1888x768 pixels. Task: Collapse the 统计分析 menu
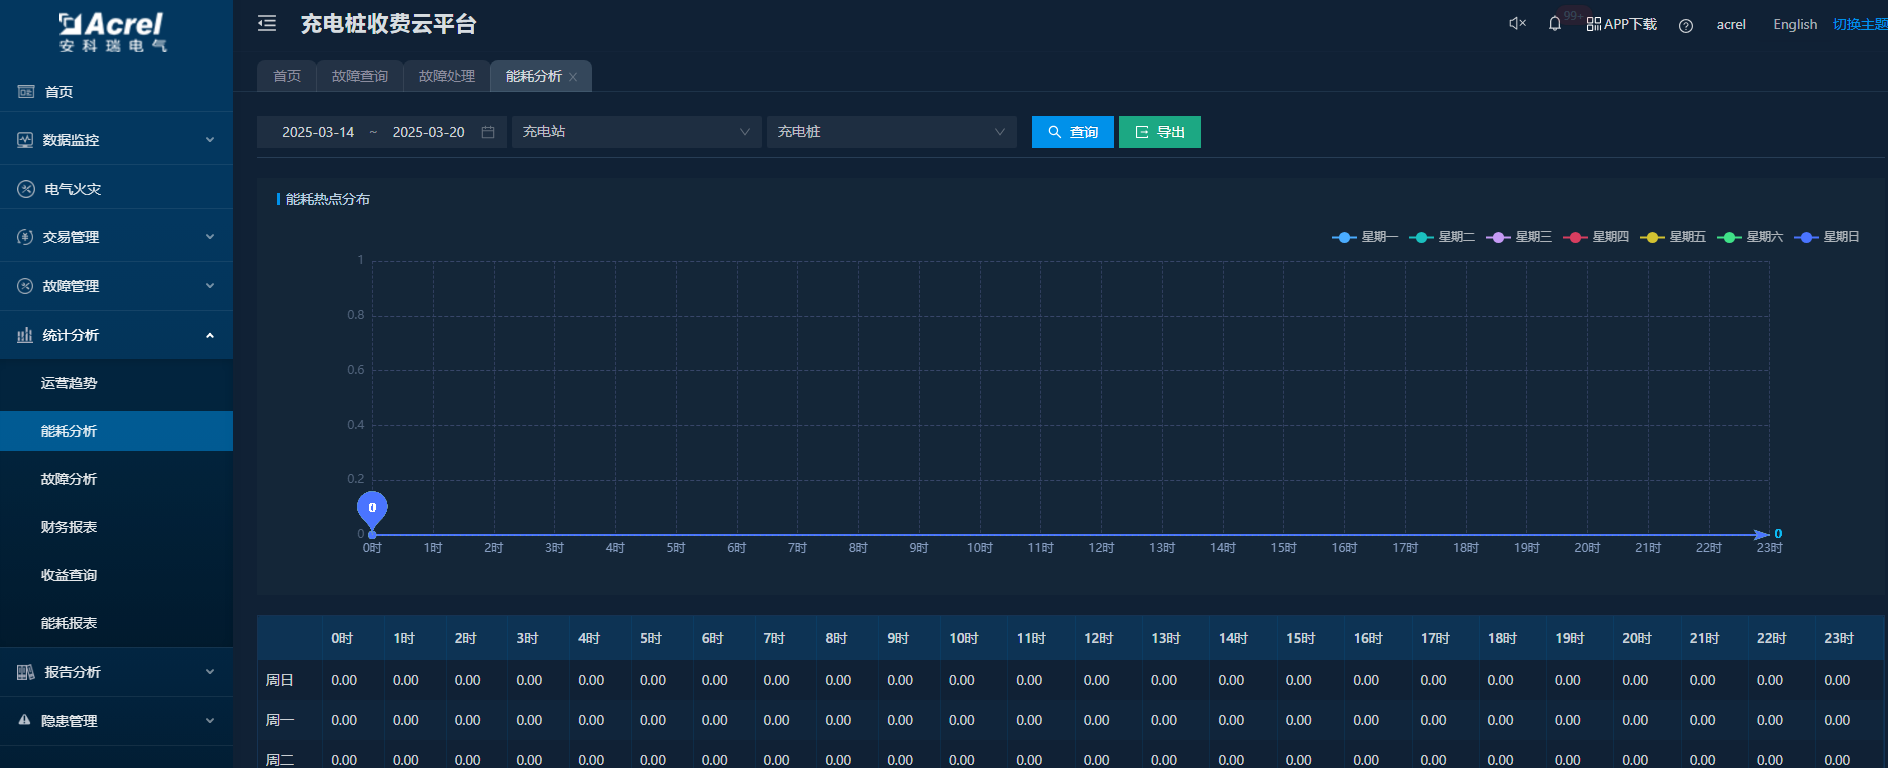[210, 335]
